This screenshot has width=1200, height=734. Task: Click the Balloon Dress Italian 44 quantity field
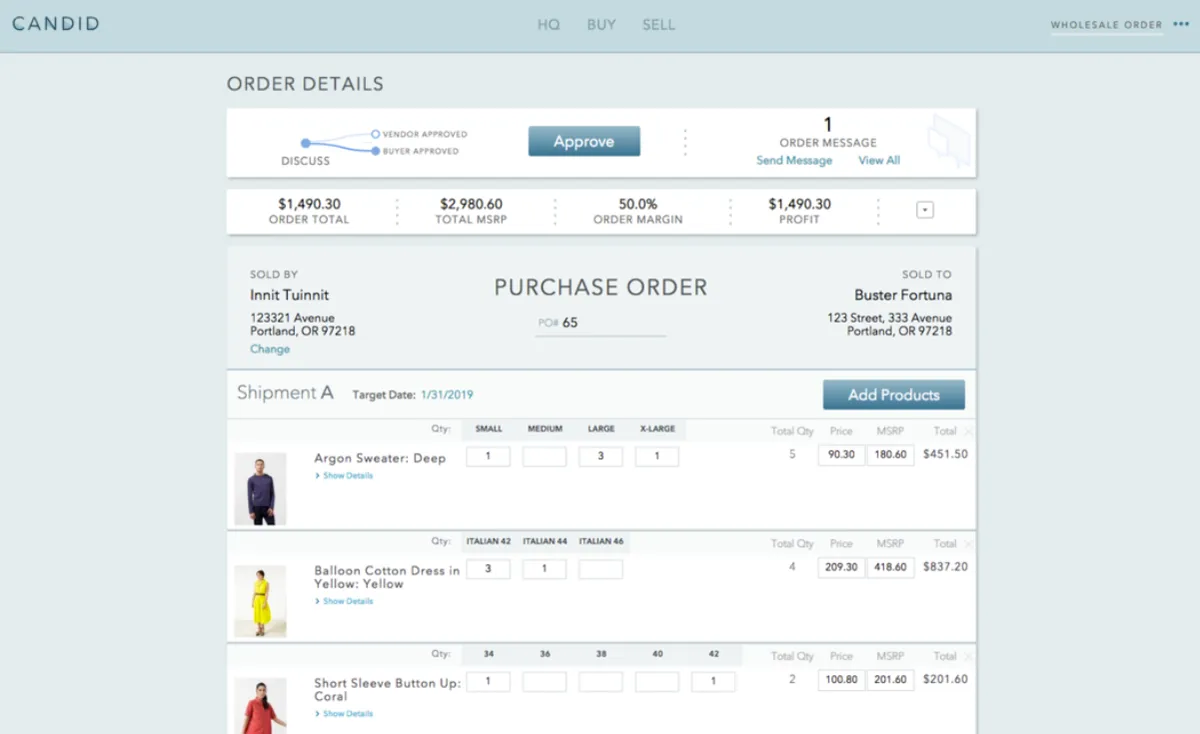tap(544, 569)
